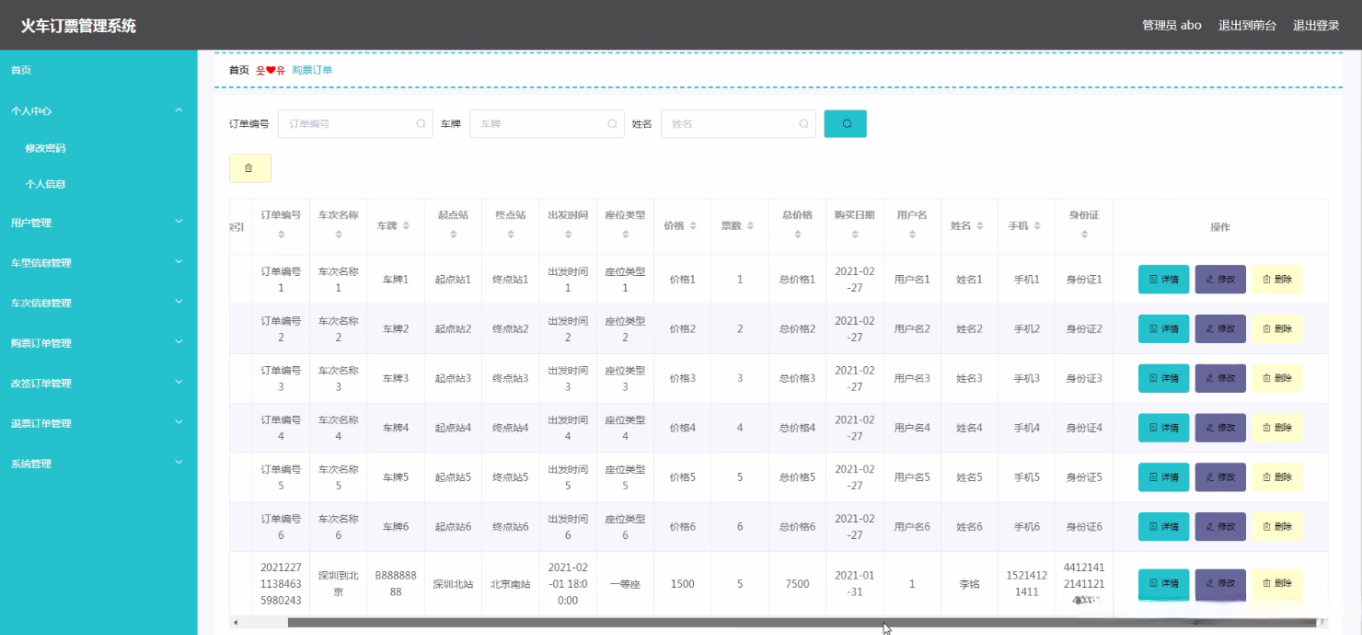This screenshot has height=635, width=1362.
Task: Collapse the 个人中心 sidebar section
Action: (x=98, y=111)
